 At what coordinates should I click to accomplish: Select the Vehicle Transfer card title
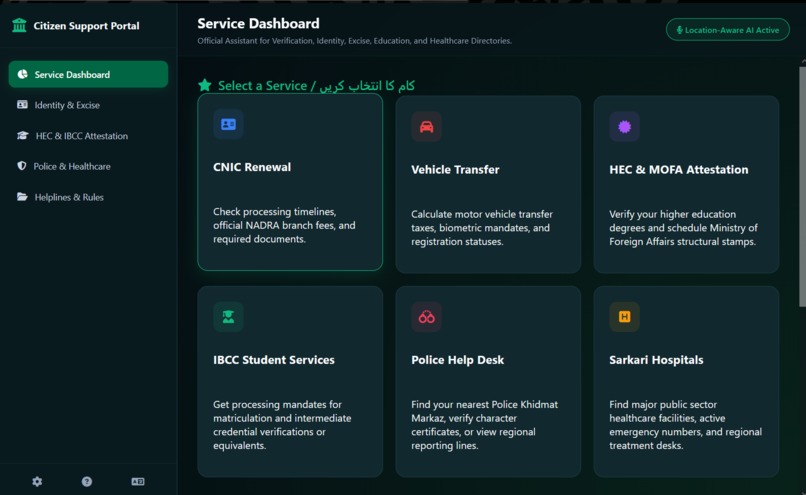click(x=455, y=170)
